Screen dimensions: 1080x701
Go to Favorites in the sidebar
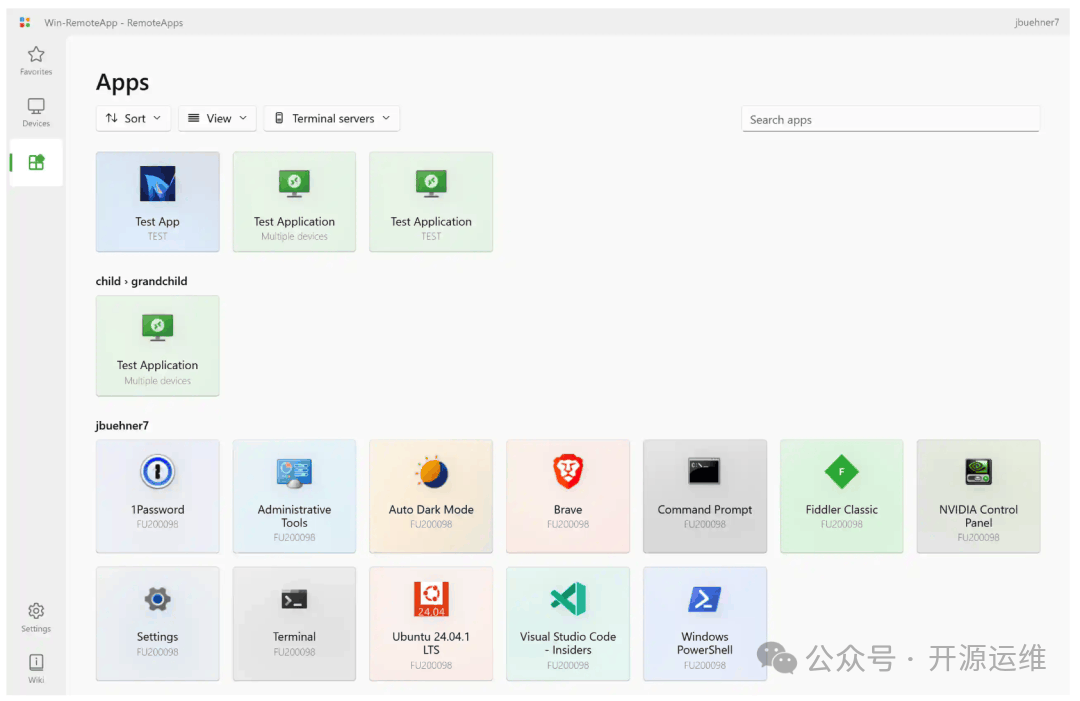pos(36,60)
